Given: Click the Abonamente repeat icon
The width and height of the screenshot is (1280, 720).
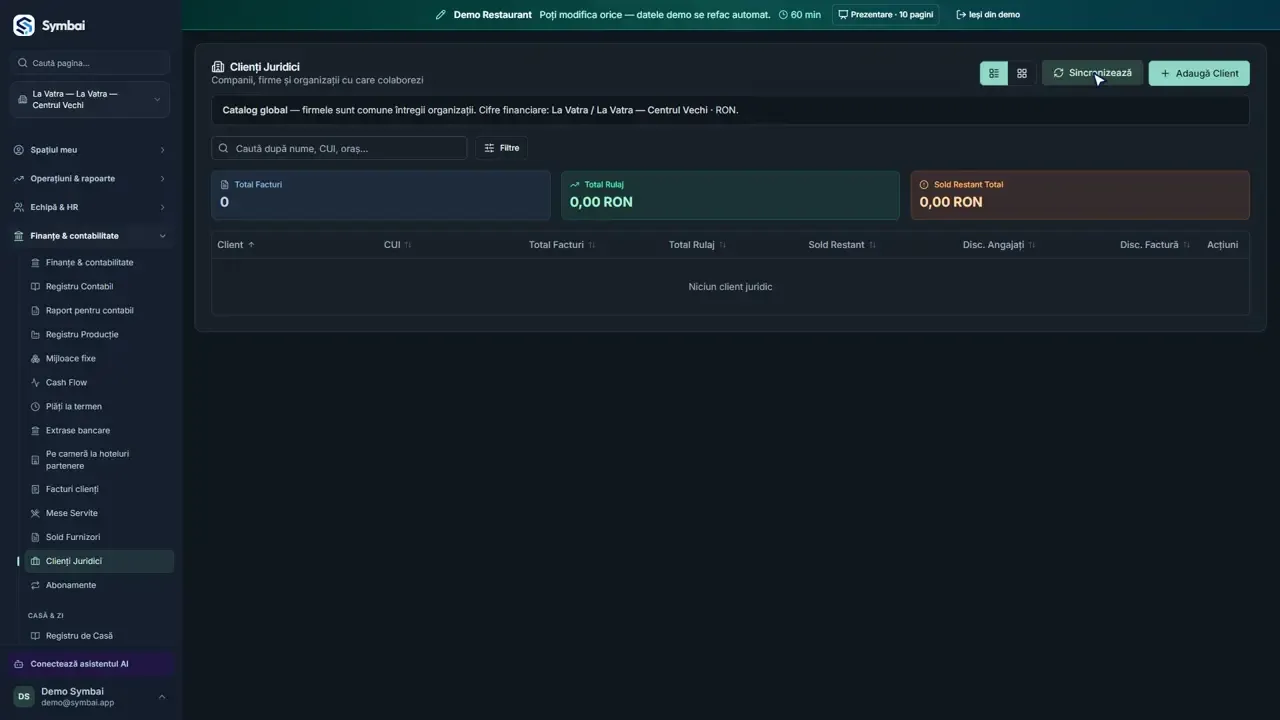Looking at the screenshot, I should tap(36, 585).
